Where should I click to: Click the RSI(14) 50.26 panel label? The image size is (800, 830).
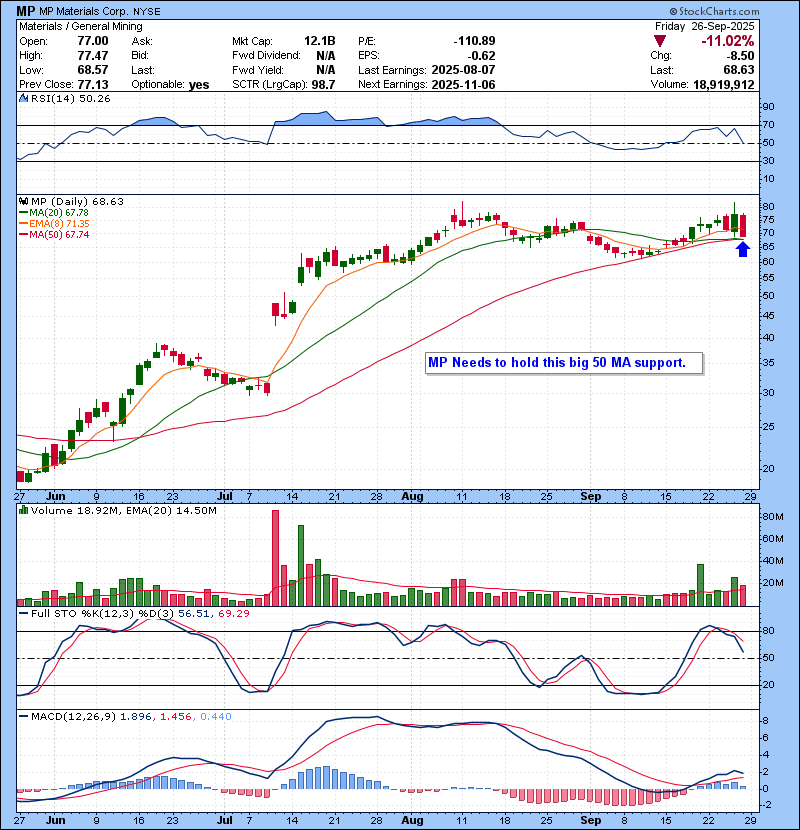70,98
